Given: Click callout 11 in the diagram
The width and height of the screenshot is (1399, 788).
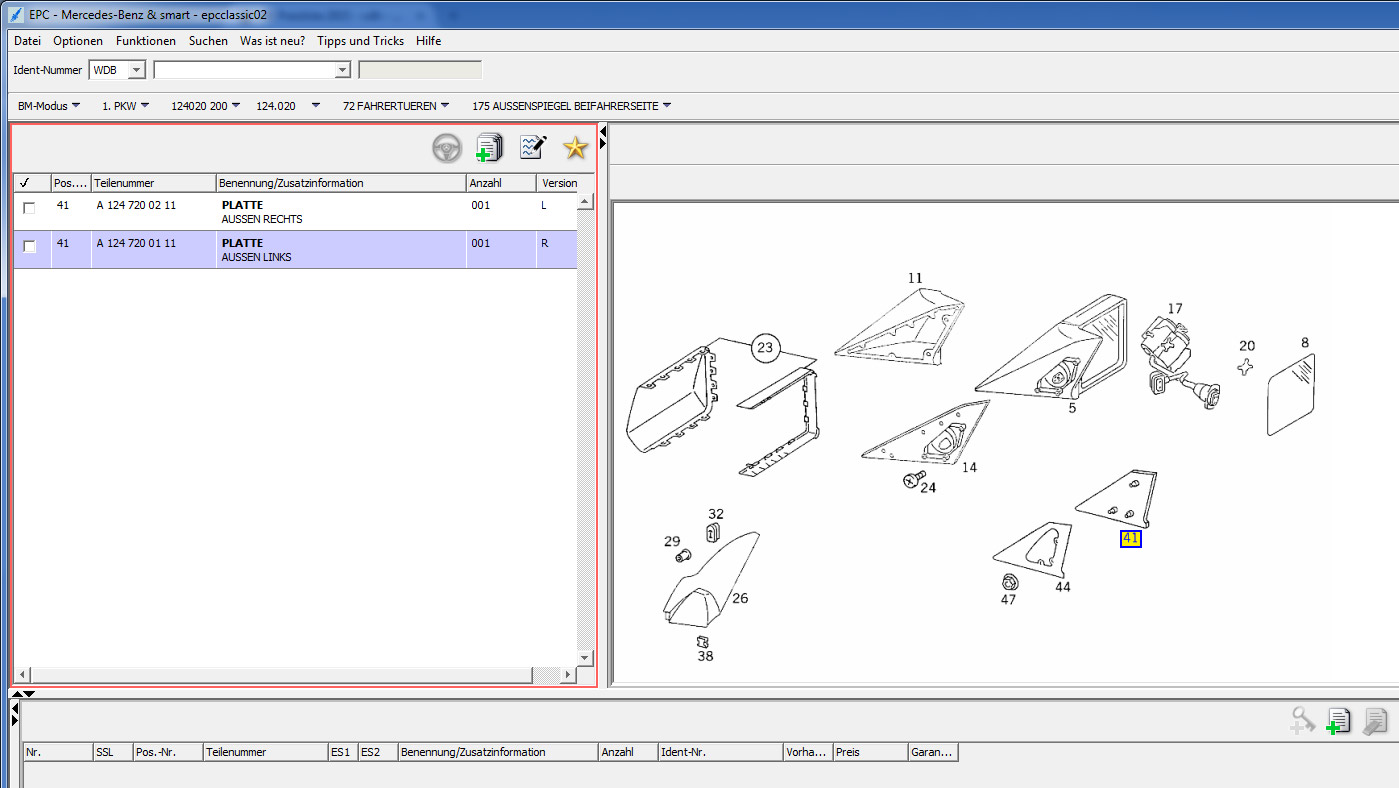Looking at the screenshot, I should (915, 278).
